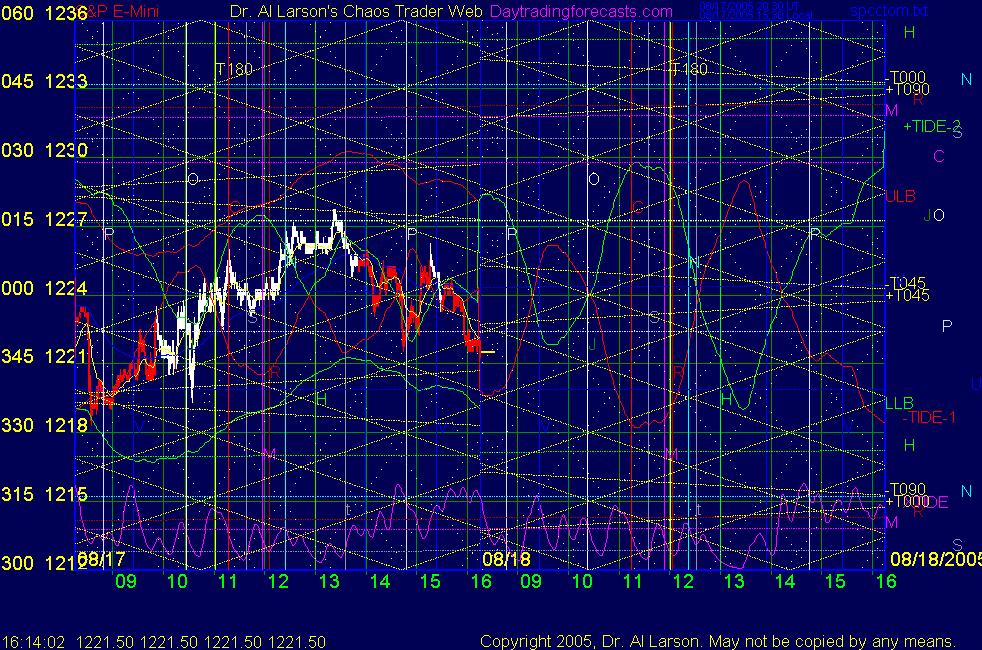Click the "-T090" line label
The width and height of the screenshot is (982, 650).
pos(906,489)
